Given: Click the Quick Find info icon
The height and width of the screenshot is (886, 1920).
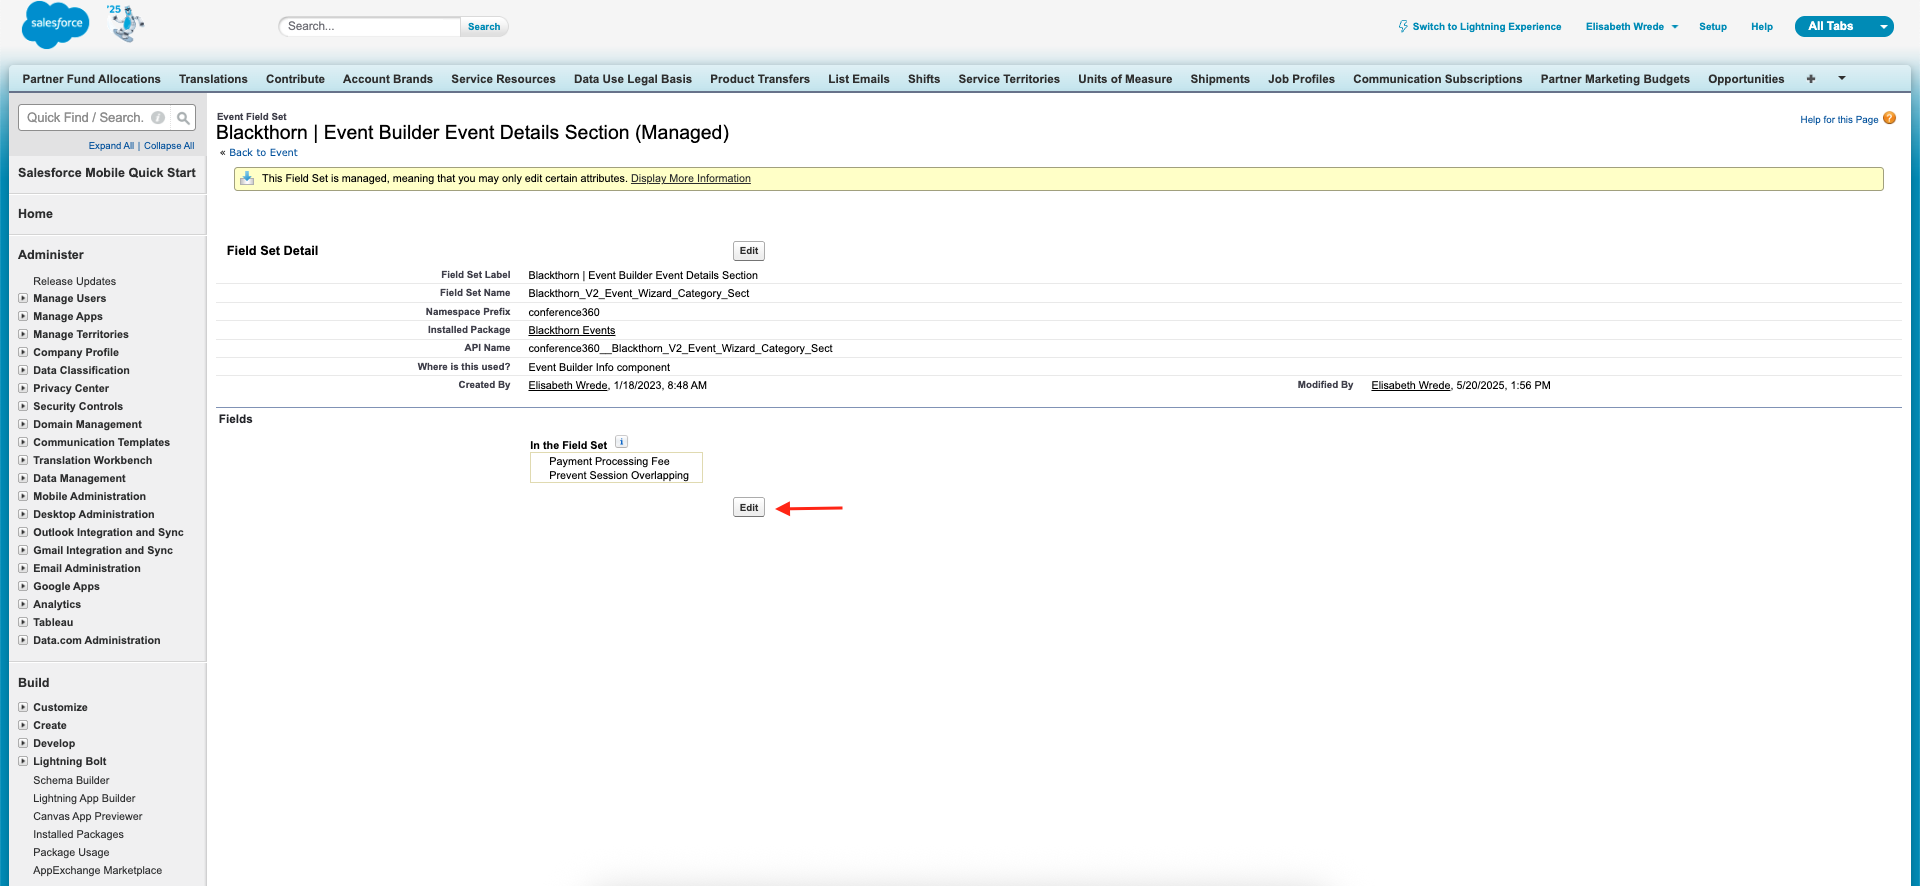Looking at the screenshot, I should (158, 118).
